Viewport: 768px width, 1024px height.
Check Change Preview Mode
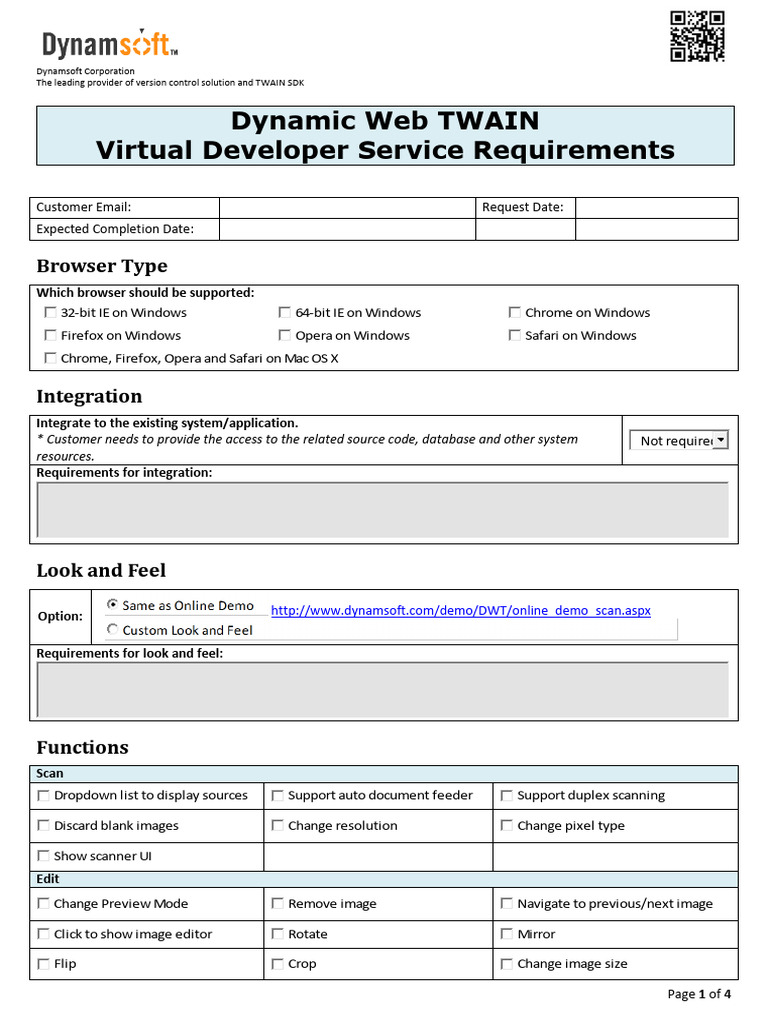pos(44,904)
